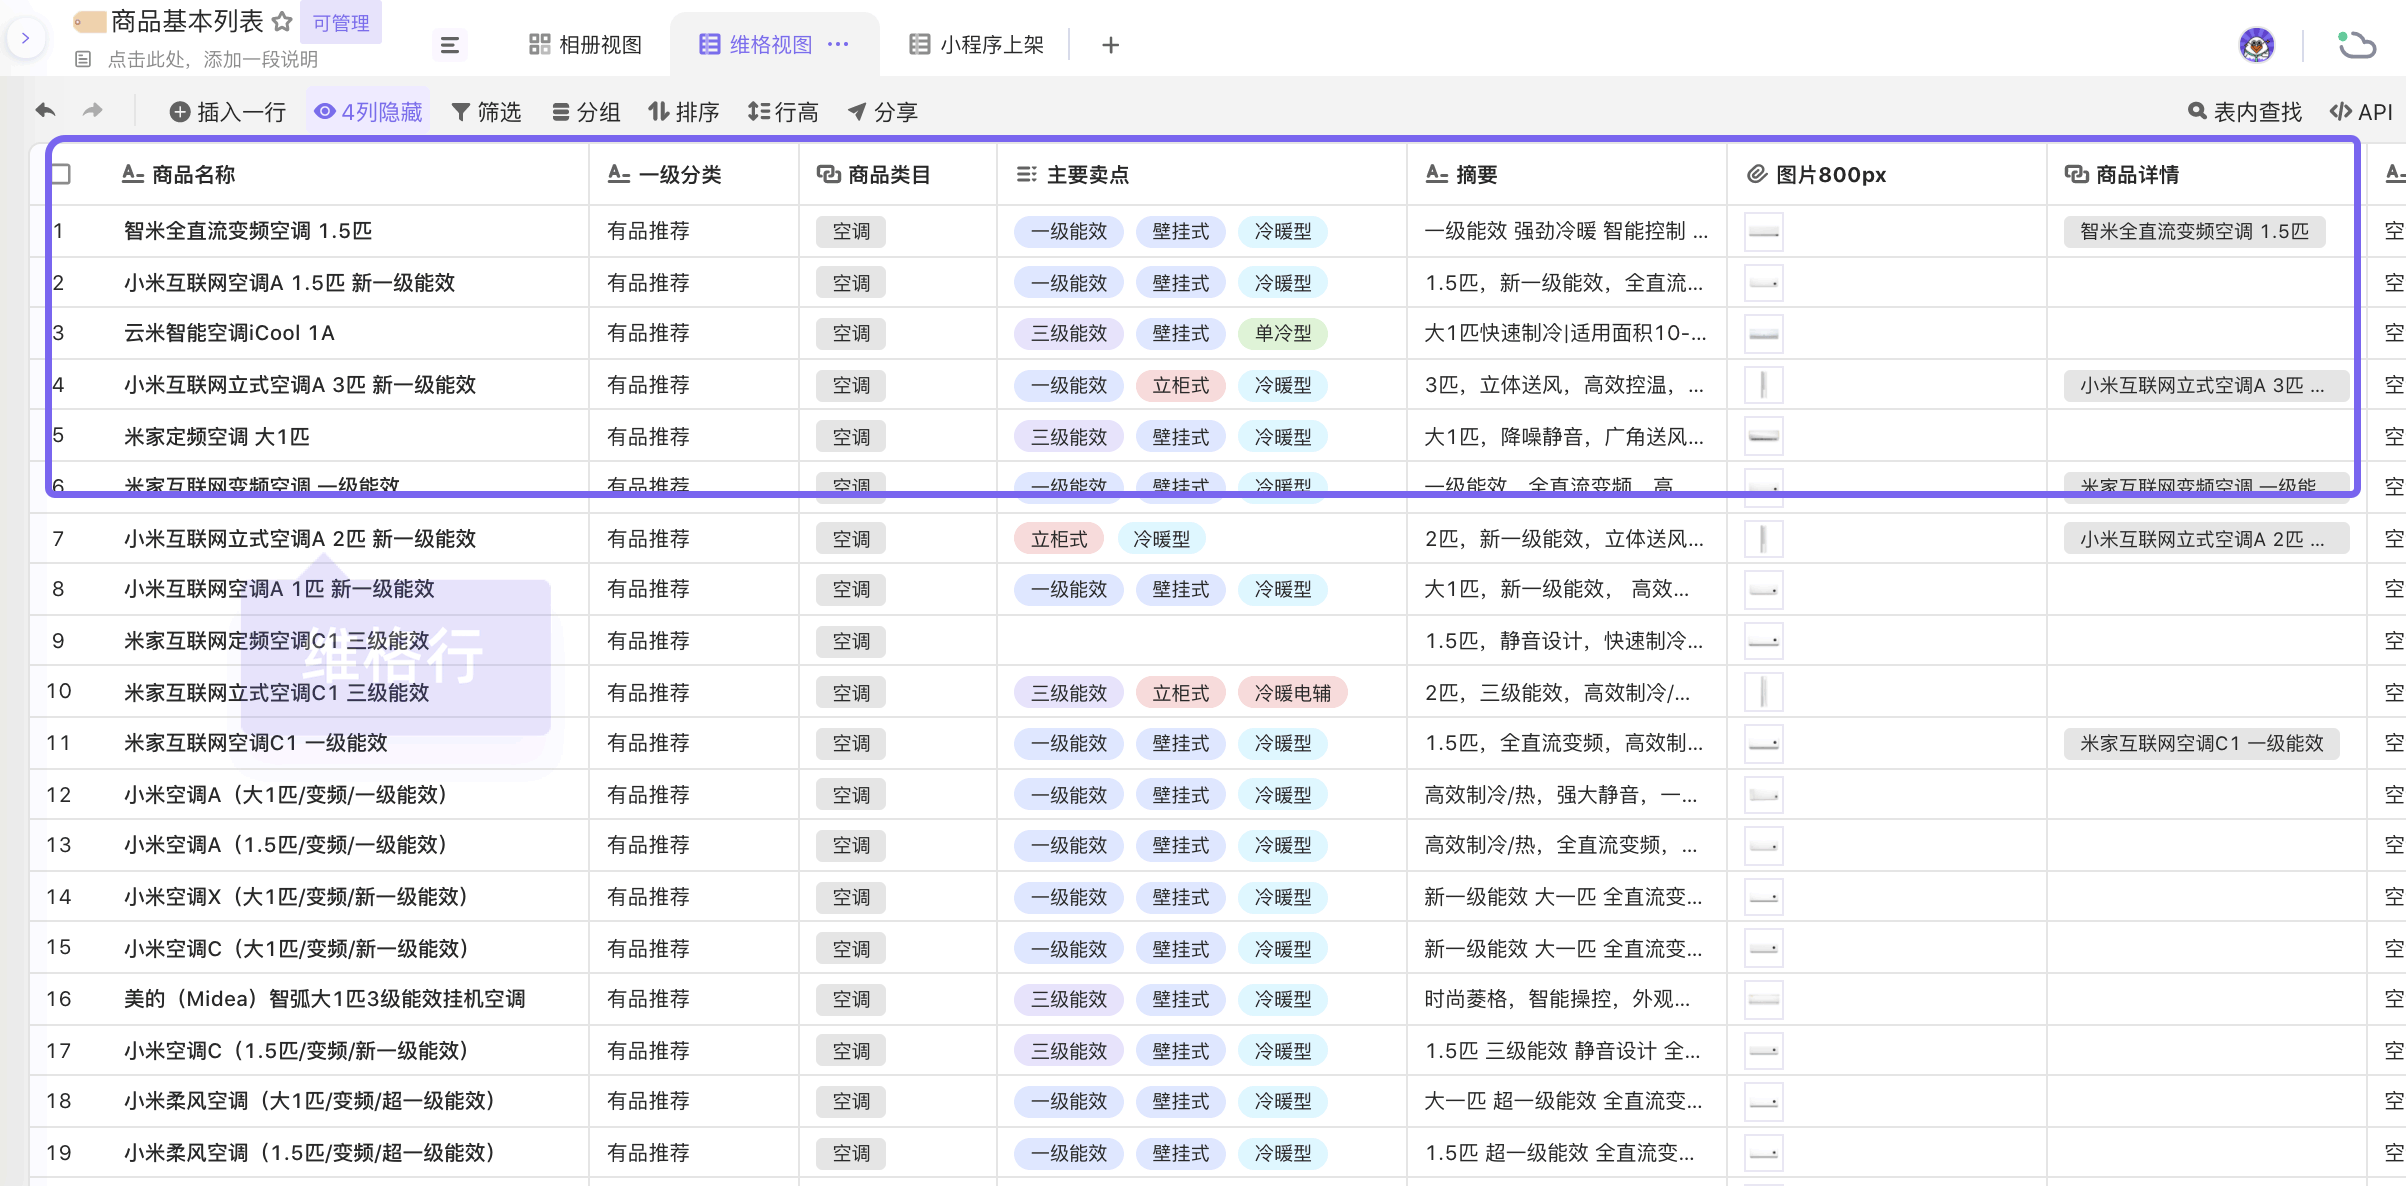Open more options for 维格视图
This screenshot has width=2406, height=1186.
click(839, 45)
